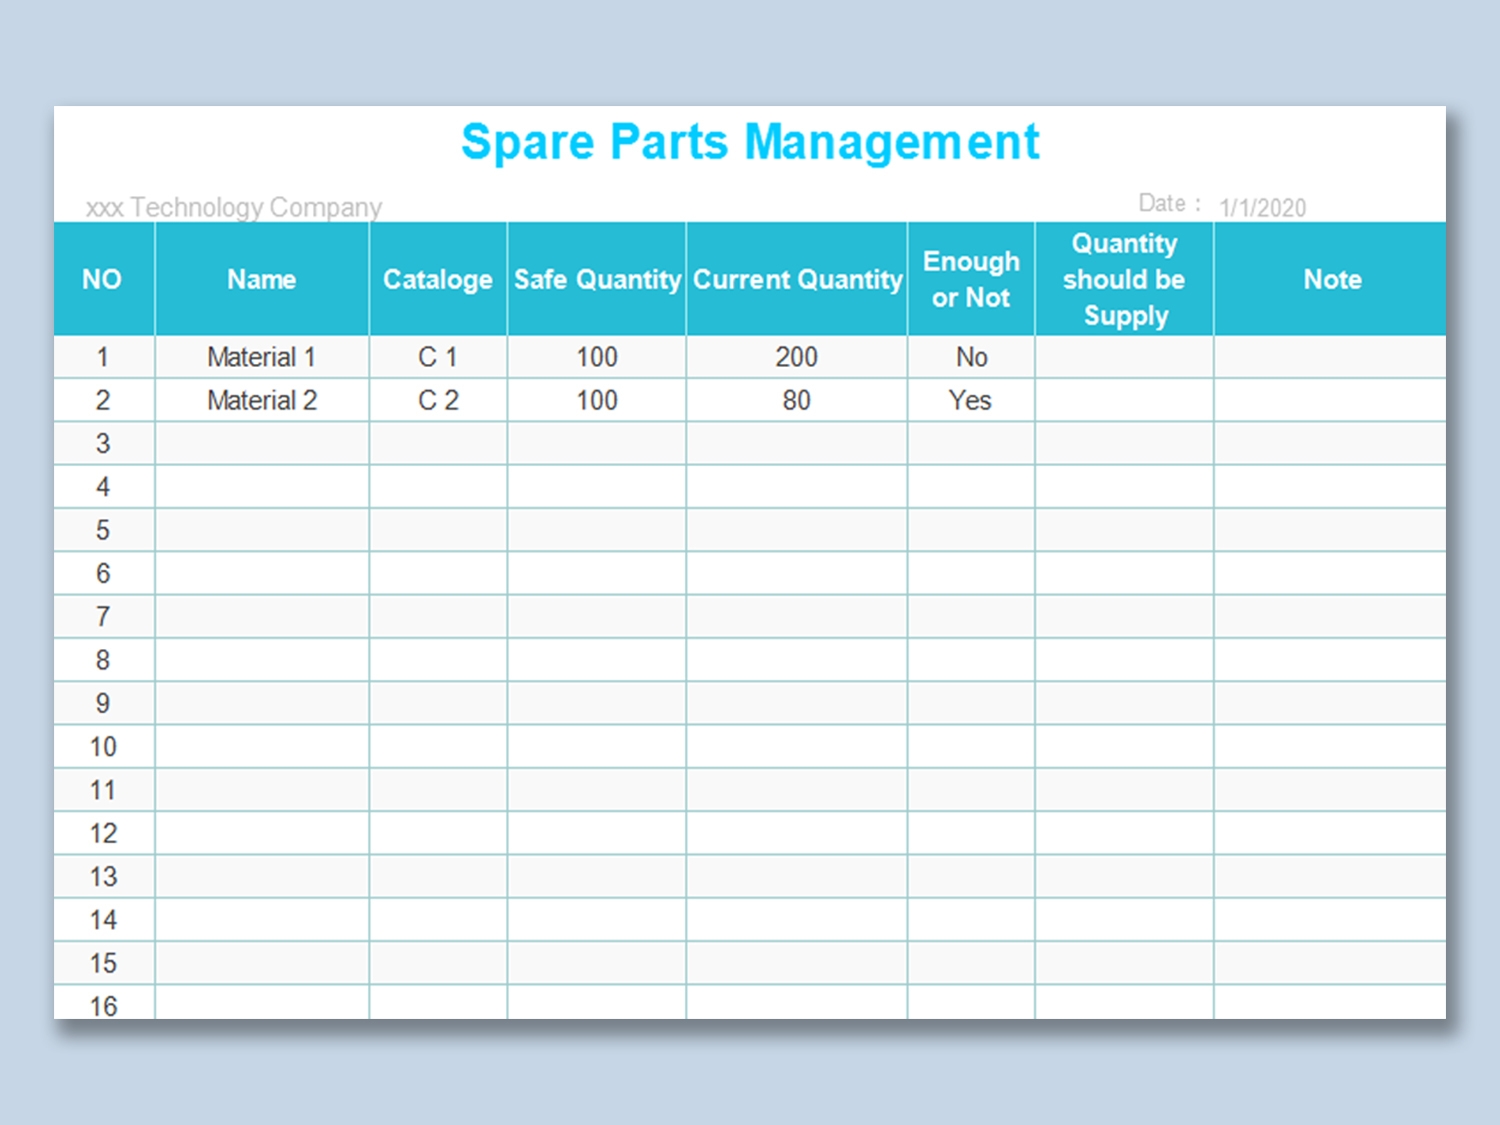1500x1125 pixels.
Task: Click the Safe Quantity column header
Action: [x=596, y=279]
